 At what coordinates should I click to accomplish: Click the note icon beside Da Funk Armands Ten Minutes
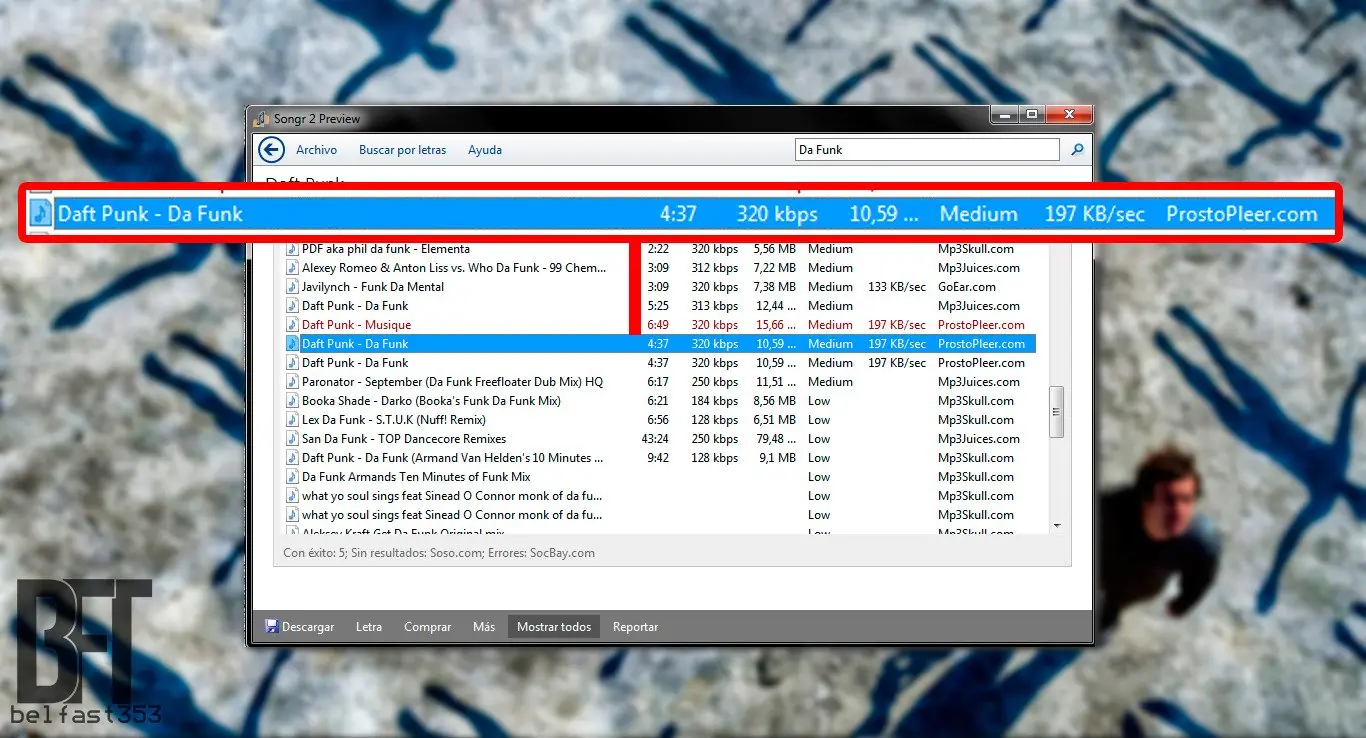(x=292, y=477)
